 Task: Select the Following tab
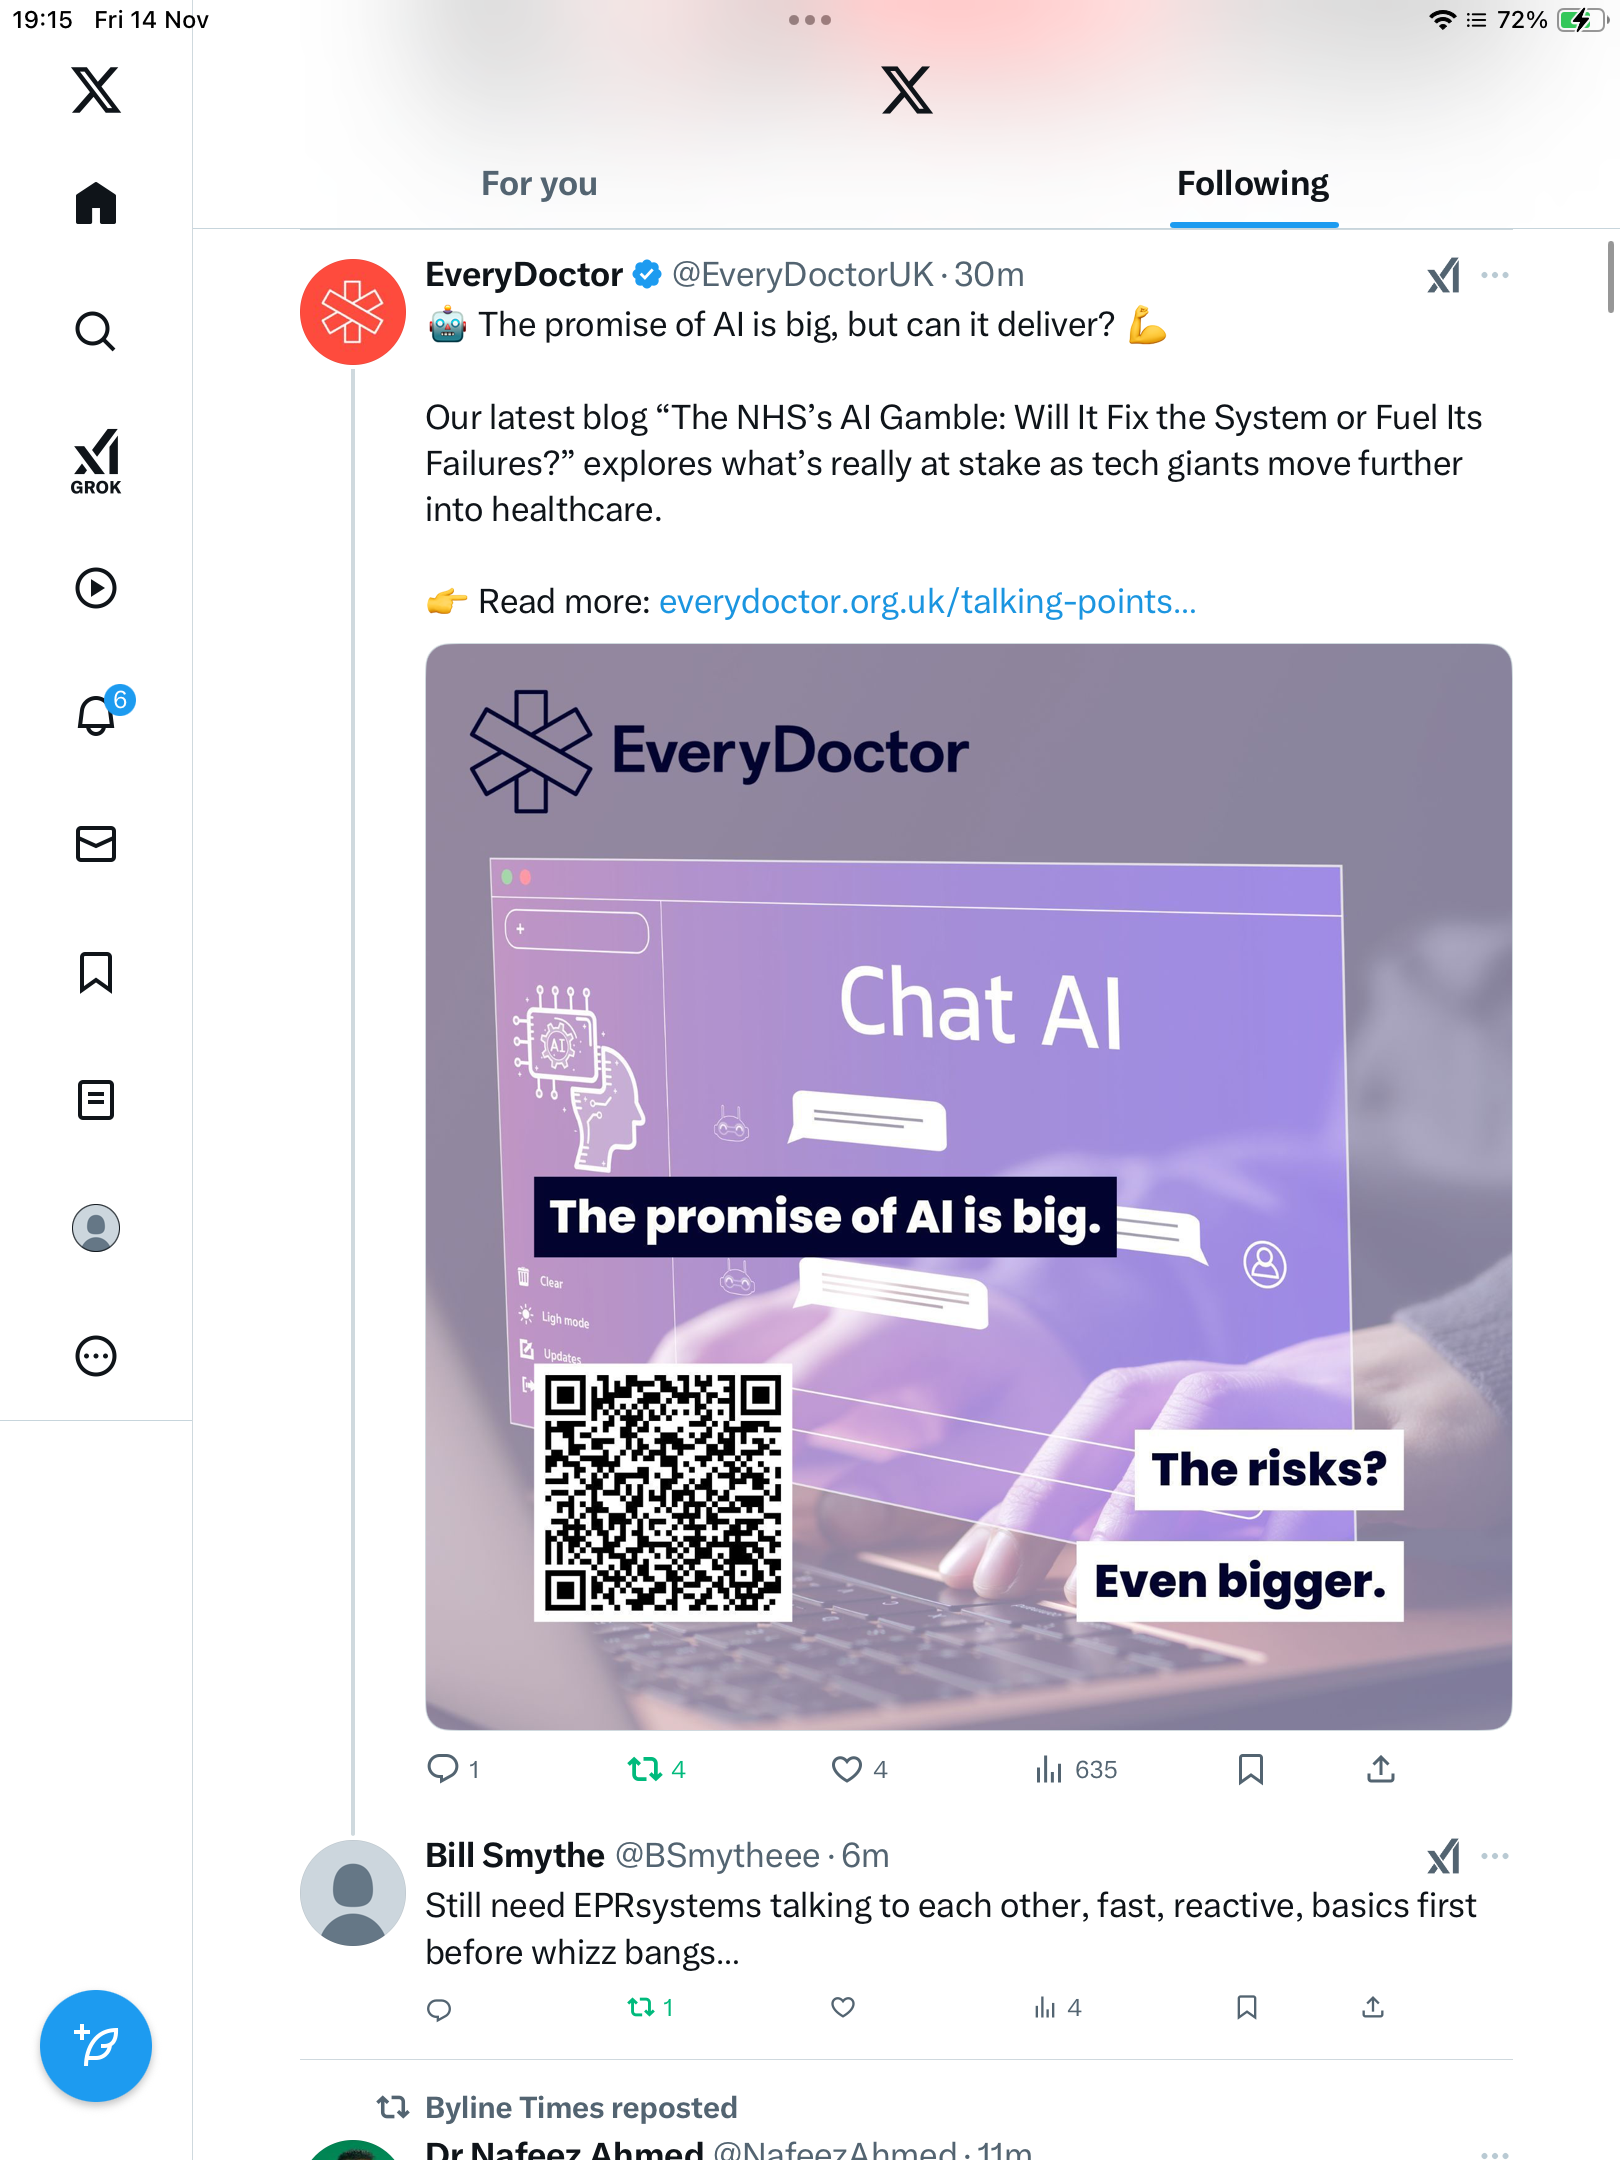pyautogui.click(x=1253, y=184)
